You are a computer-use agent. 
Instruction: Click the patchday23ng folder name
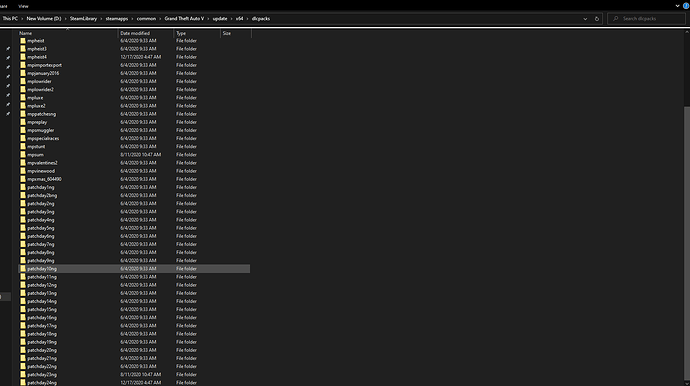tap(42, 375)
